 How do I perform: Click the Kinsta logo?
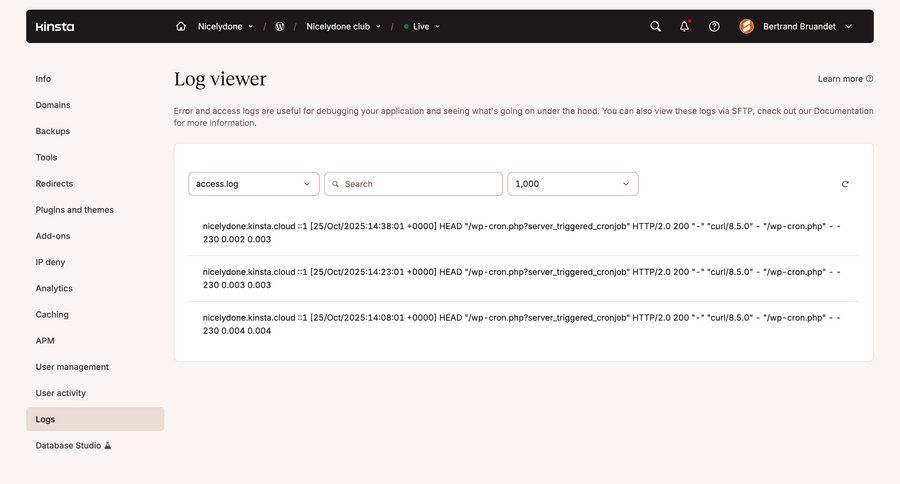(x=55, y=26)
